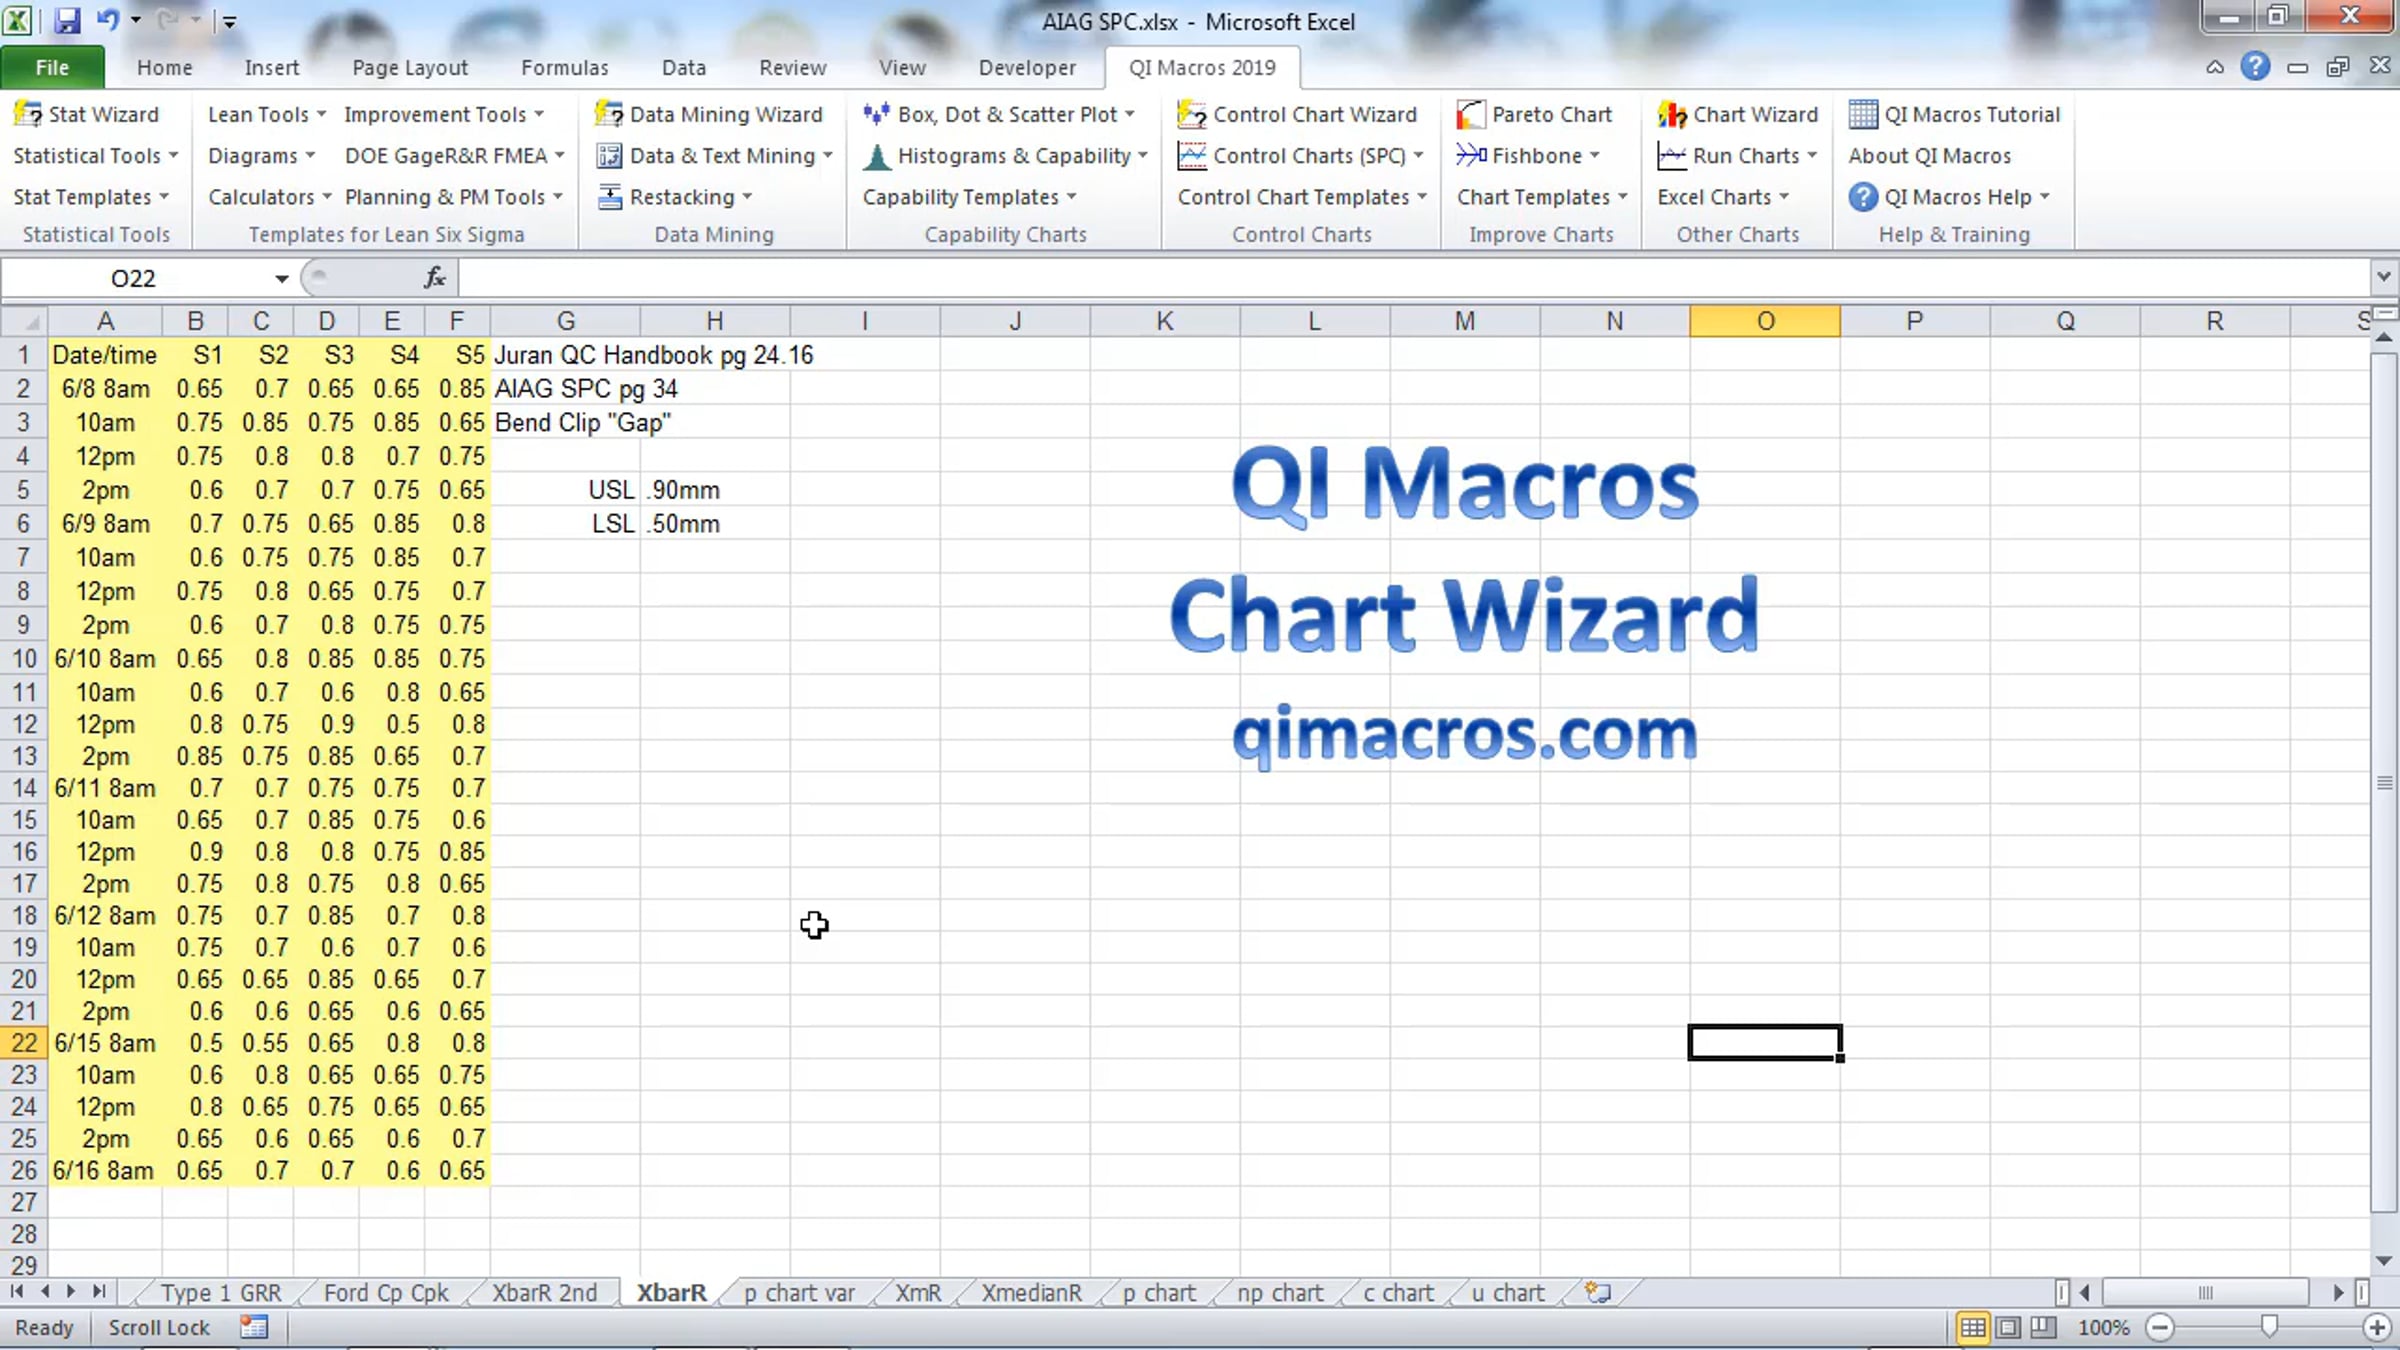Click the Name Box showing O22

pos(134,279)
